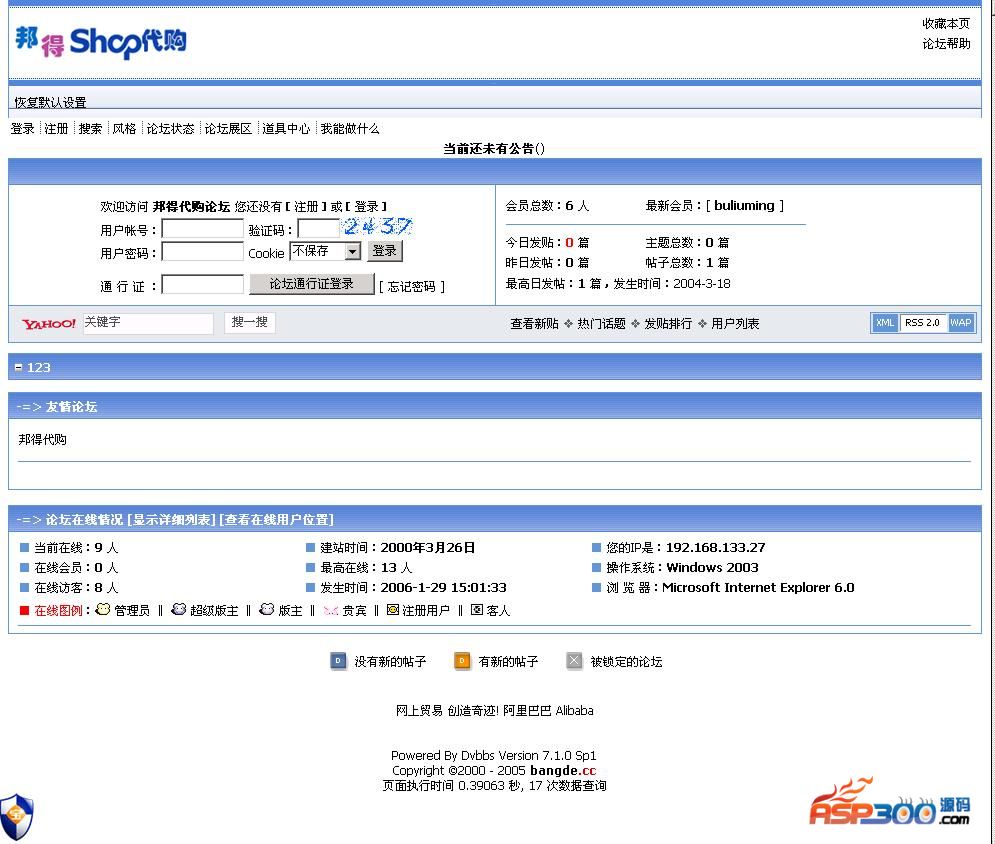Click the 没有新的帖子 blue folder icon
Viewport: 995px width, 844px height.
click(x=338, y=661)
